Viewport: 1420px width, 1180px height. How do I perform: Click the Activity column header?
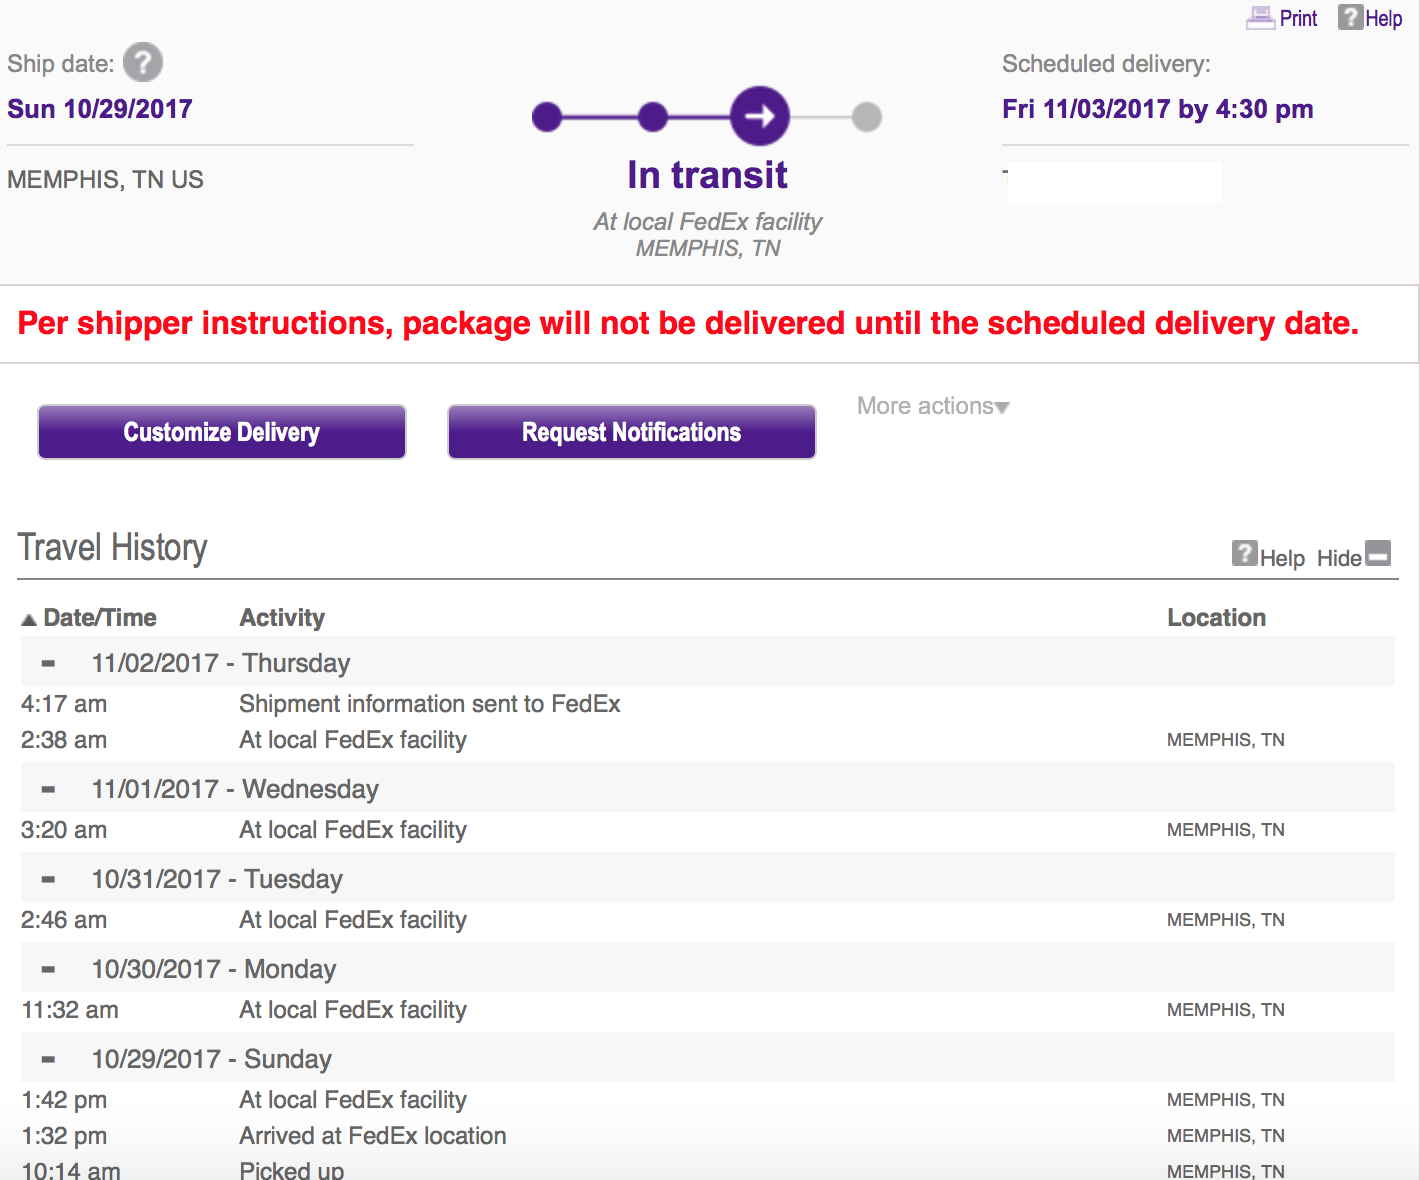[x=282, y=618]
